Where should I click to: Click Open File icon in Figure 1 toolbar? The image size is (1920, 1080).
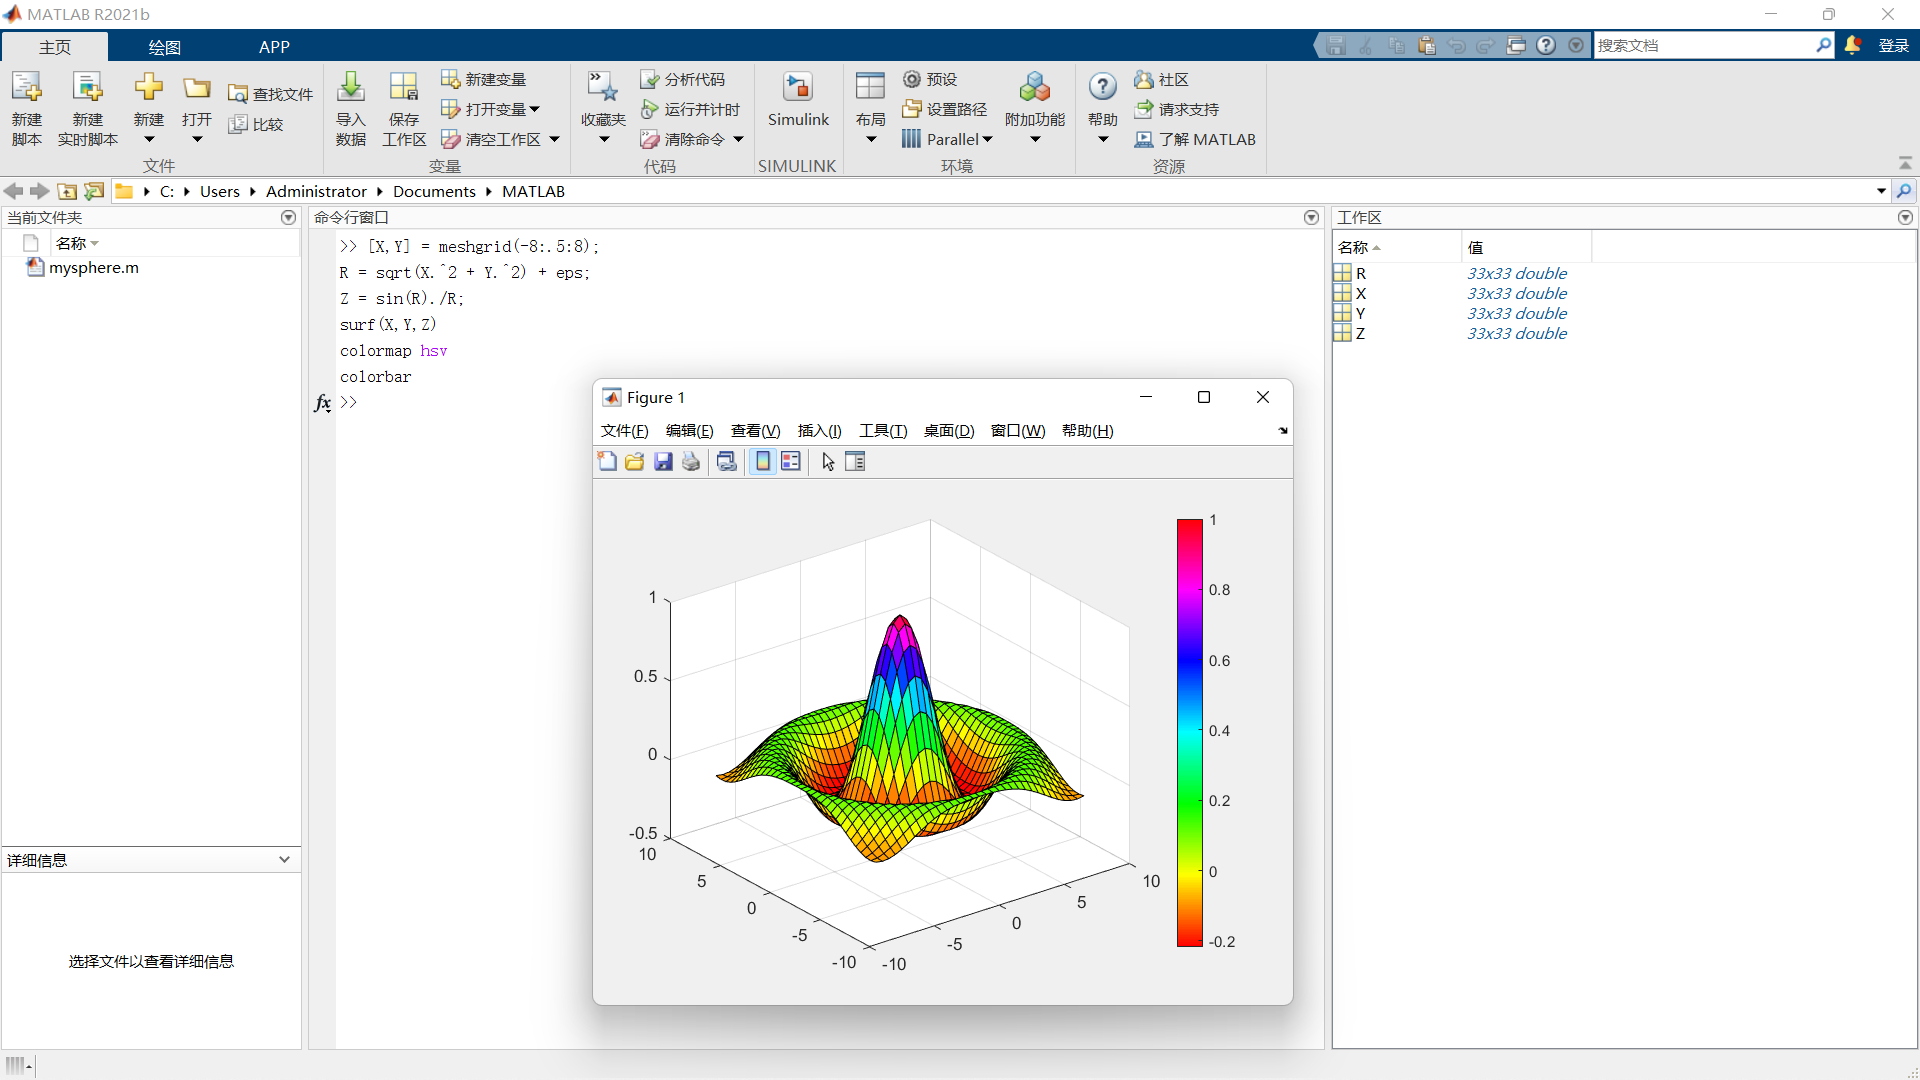[635, 461]
